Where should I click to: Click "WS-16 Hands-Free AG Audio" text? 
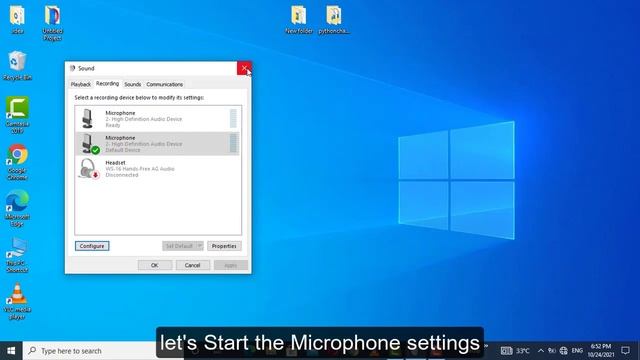pyautogui.click(x=140, y=169)
